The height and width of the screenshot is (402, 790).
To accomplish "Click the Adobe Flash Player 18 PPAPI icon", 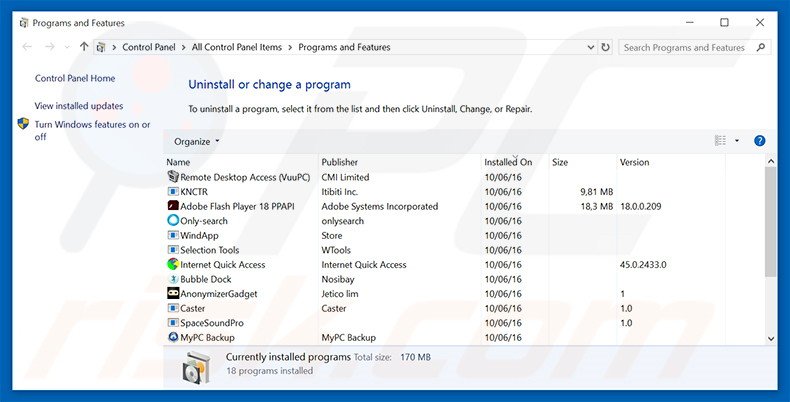I will [173, 206].
